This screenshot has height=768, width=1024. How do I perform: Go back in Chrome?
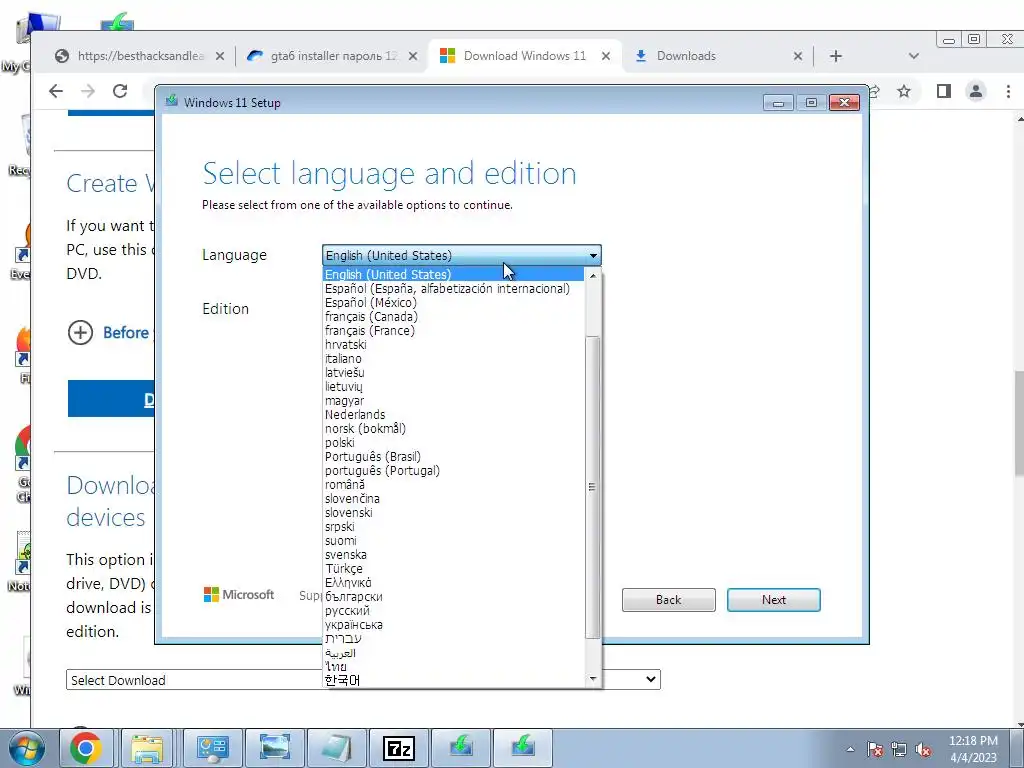(x=56, y=91)
